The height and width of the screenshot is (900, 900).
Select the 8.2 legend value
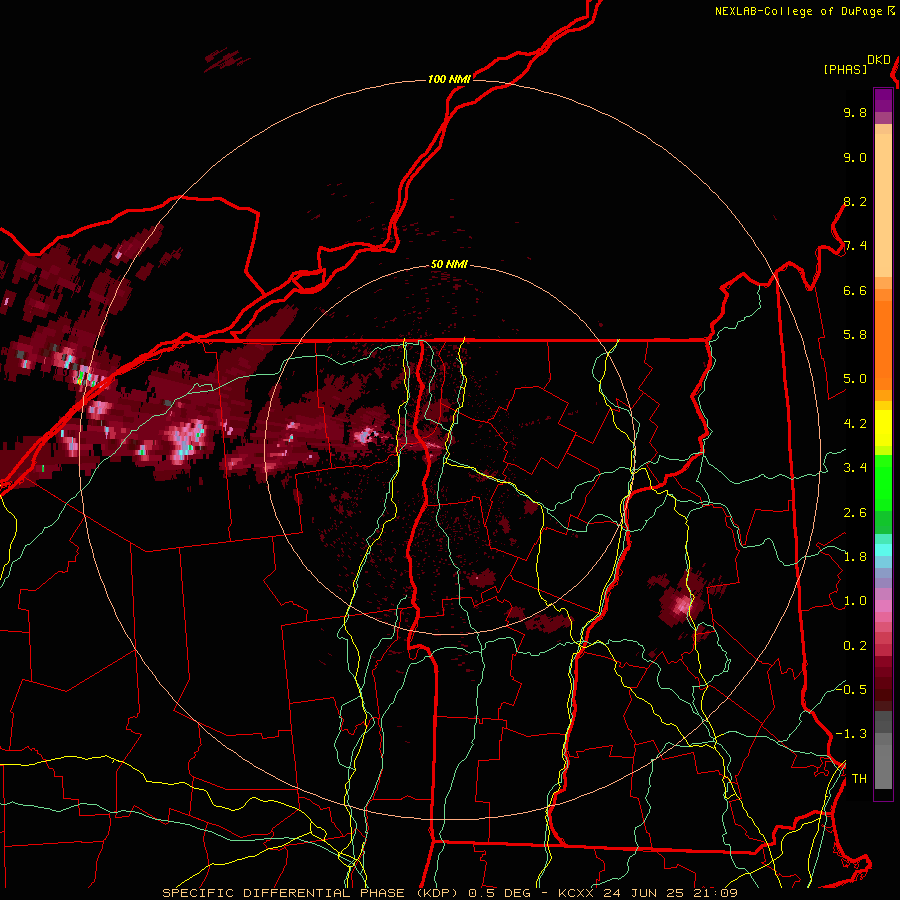[x=855, y=201]
